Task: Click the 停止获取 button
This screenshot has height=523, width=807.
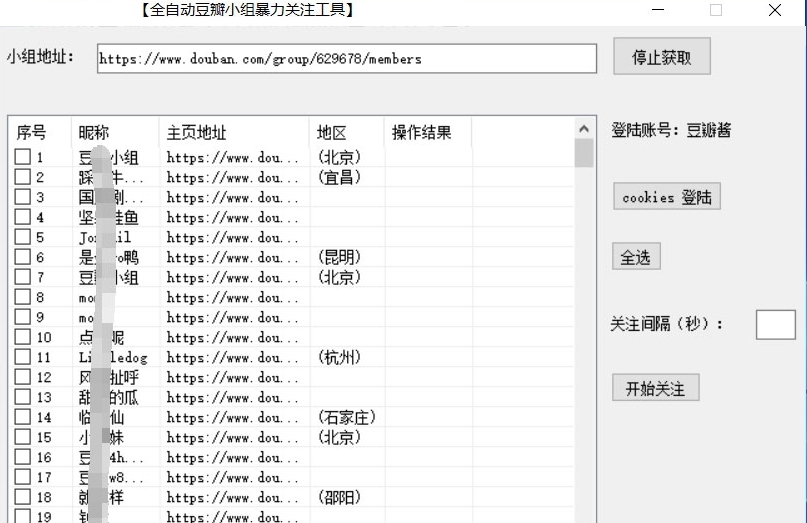Action: [x=662, y=56]
